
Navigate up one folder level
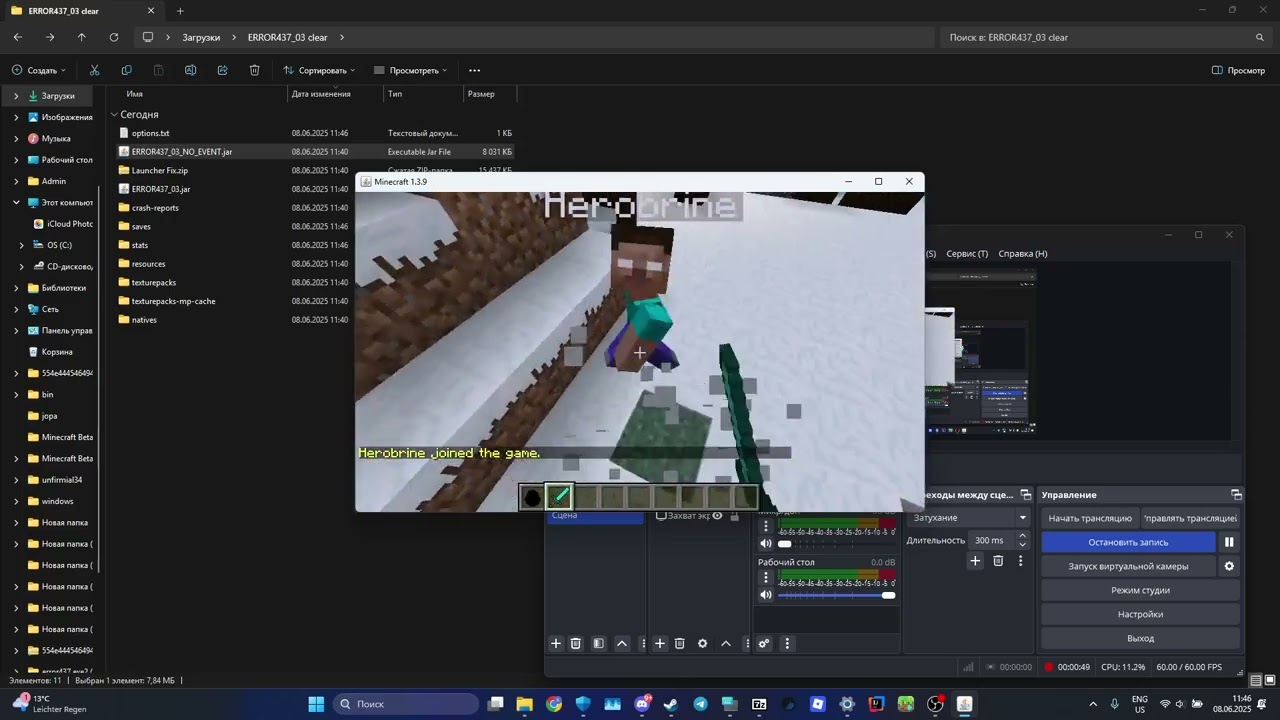(82, 37)
